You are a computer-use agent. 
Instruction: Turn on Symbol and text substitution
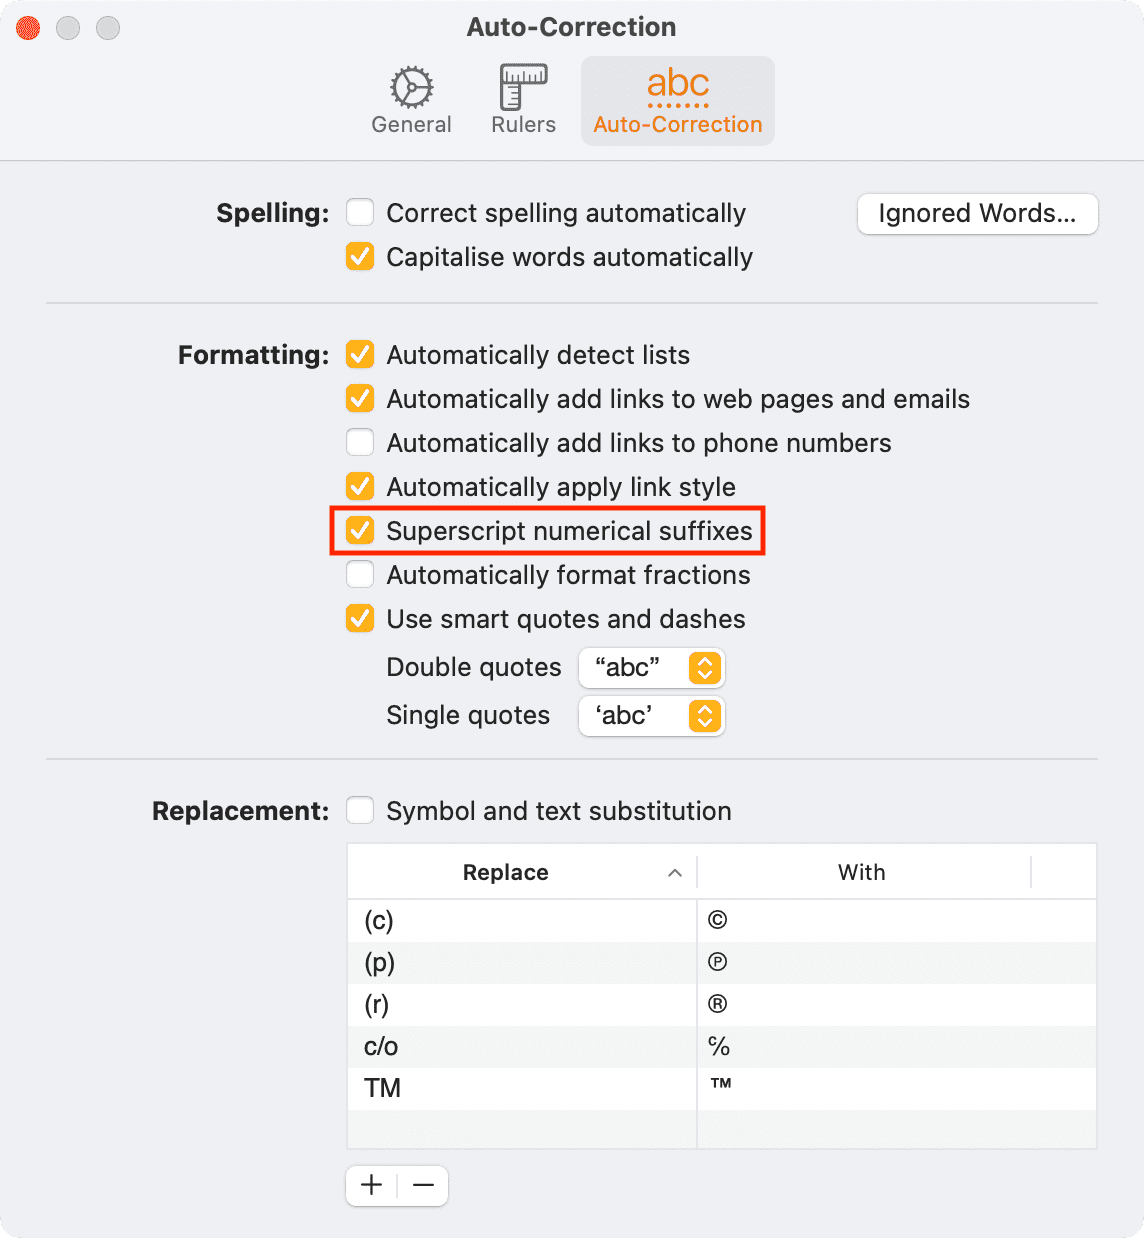(x=360, y=811)
